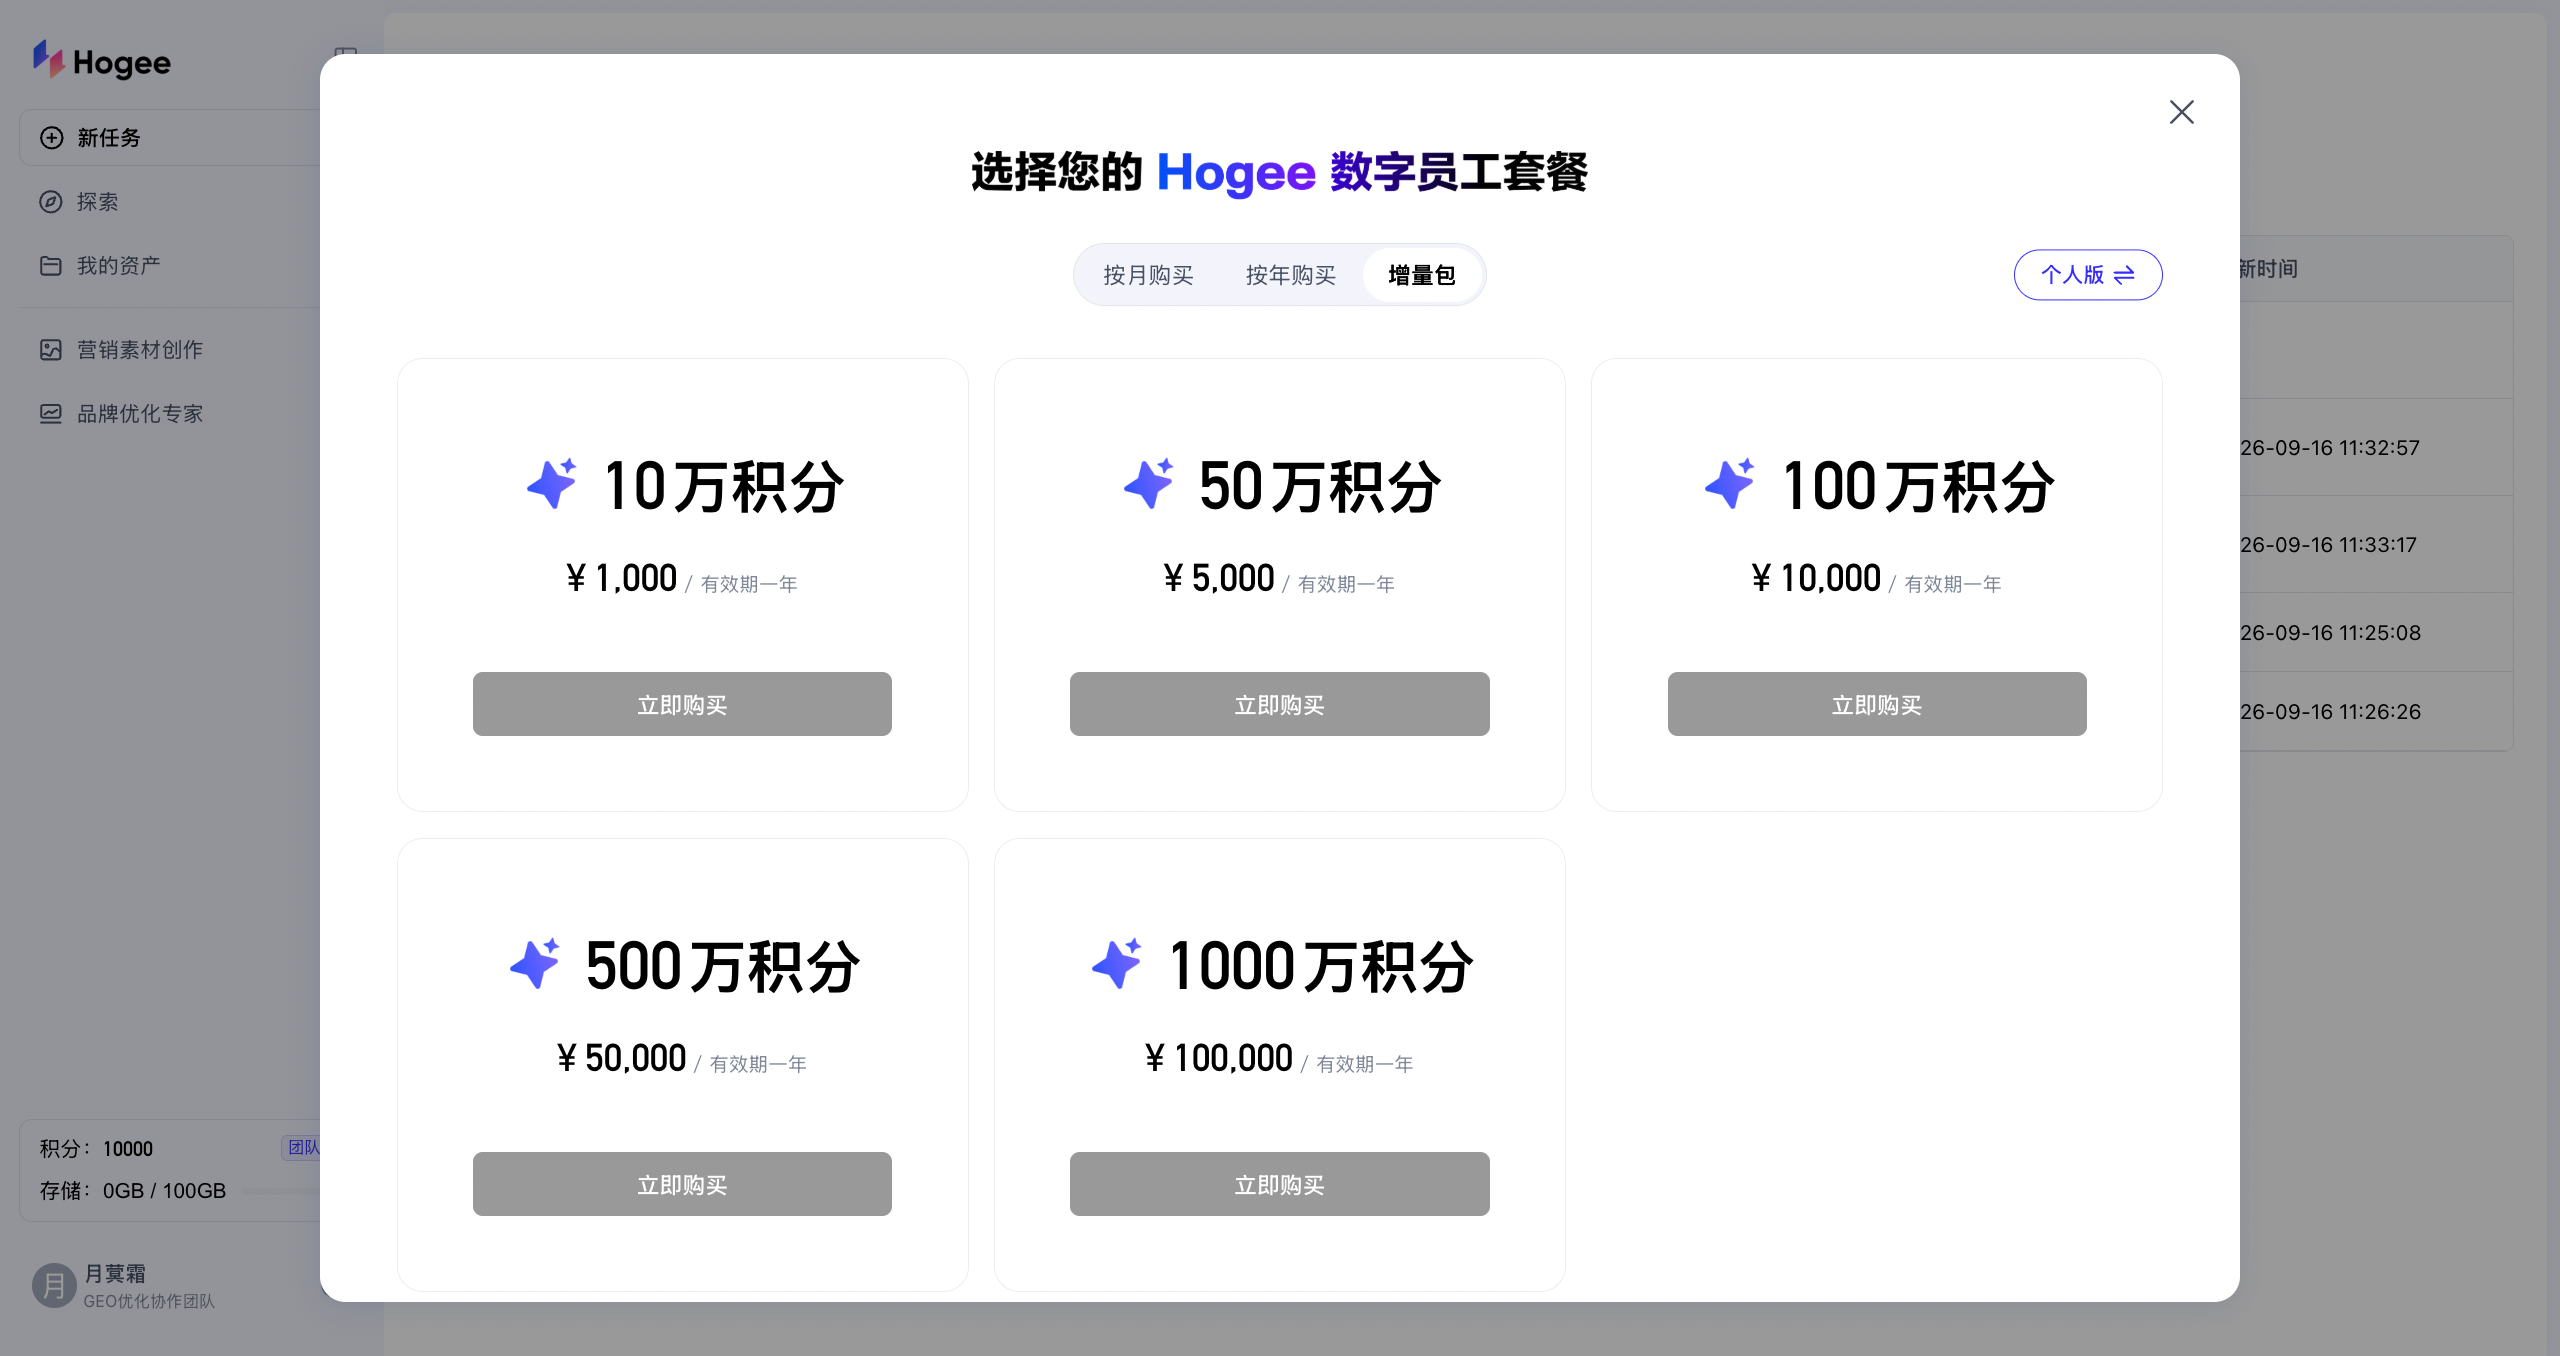2560x1356 pixels.
Task: Click the sparkle icon beside 100万积分
Action: click(1730, 484)
